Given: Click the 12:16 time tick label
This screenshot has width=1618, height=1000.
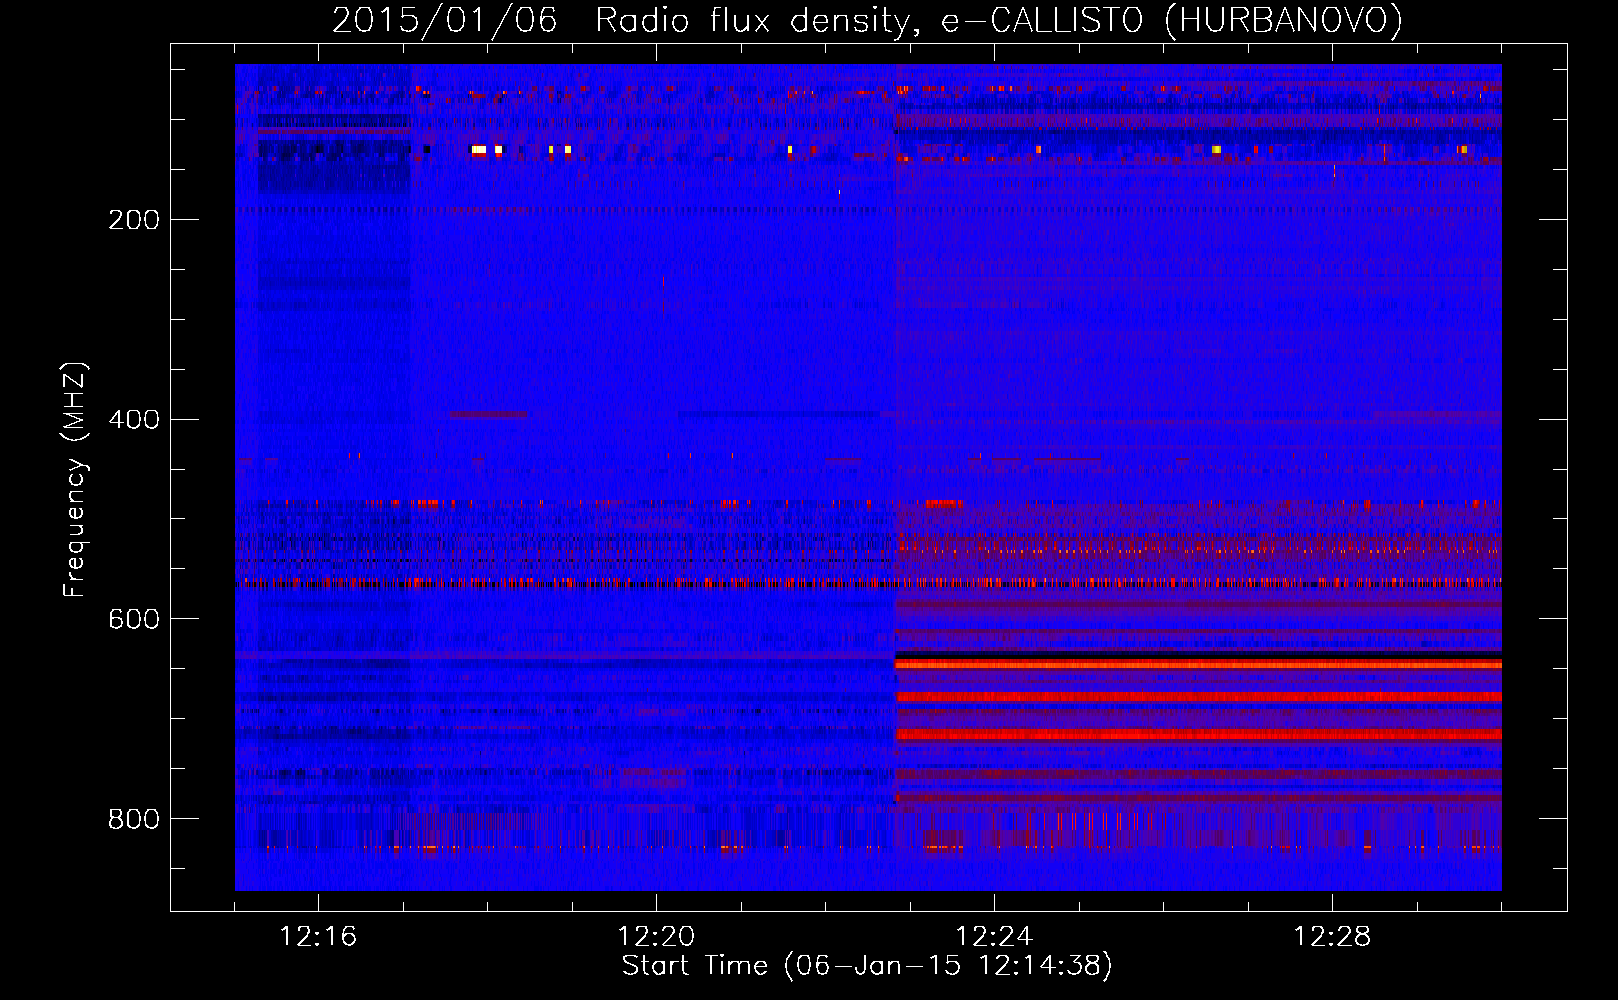Looking at the screenshot, I should pyautogui.click(x=318, y=937).
